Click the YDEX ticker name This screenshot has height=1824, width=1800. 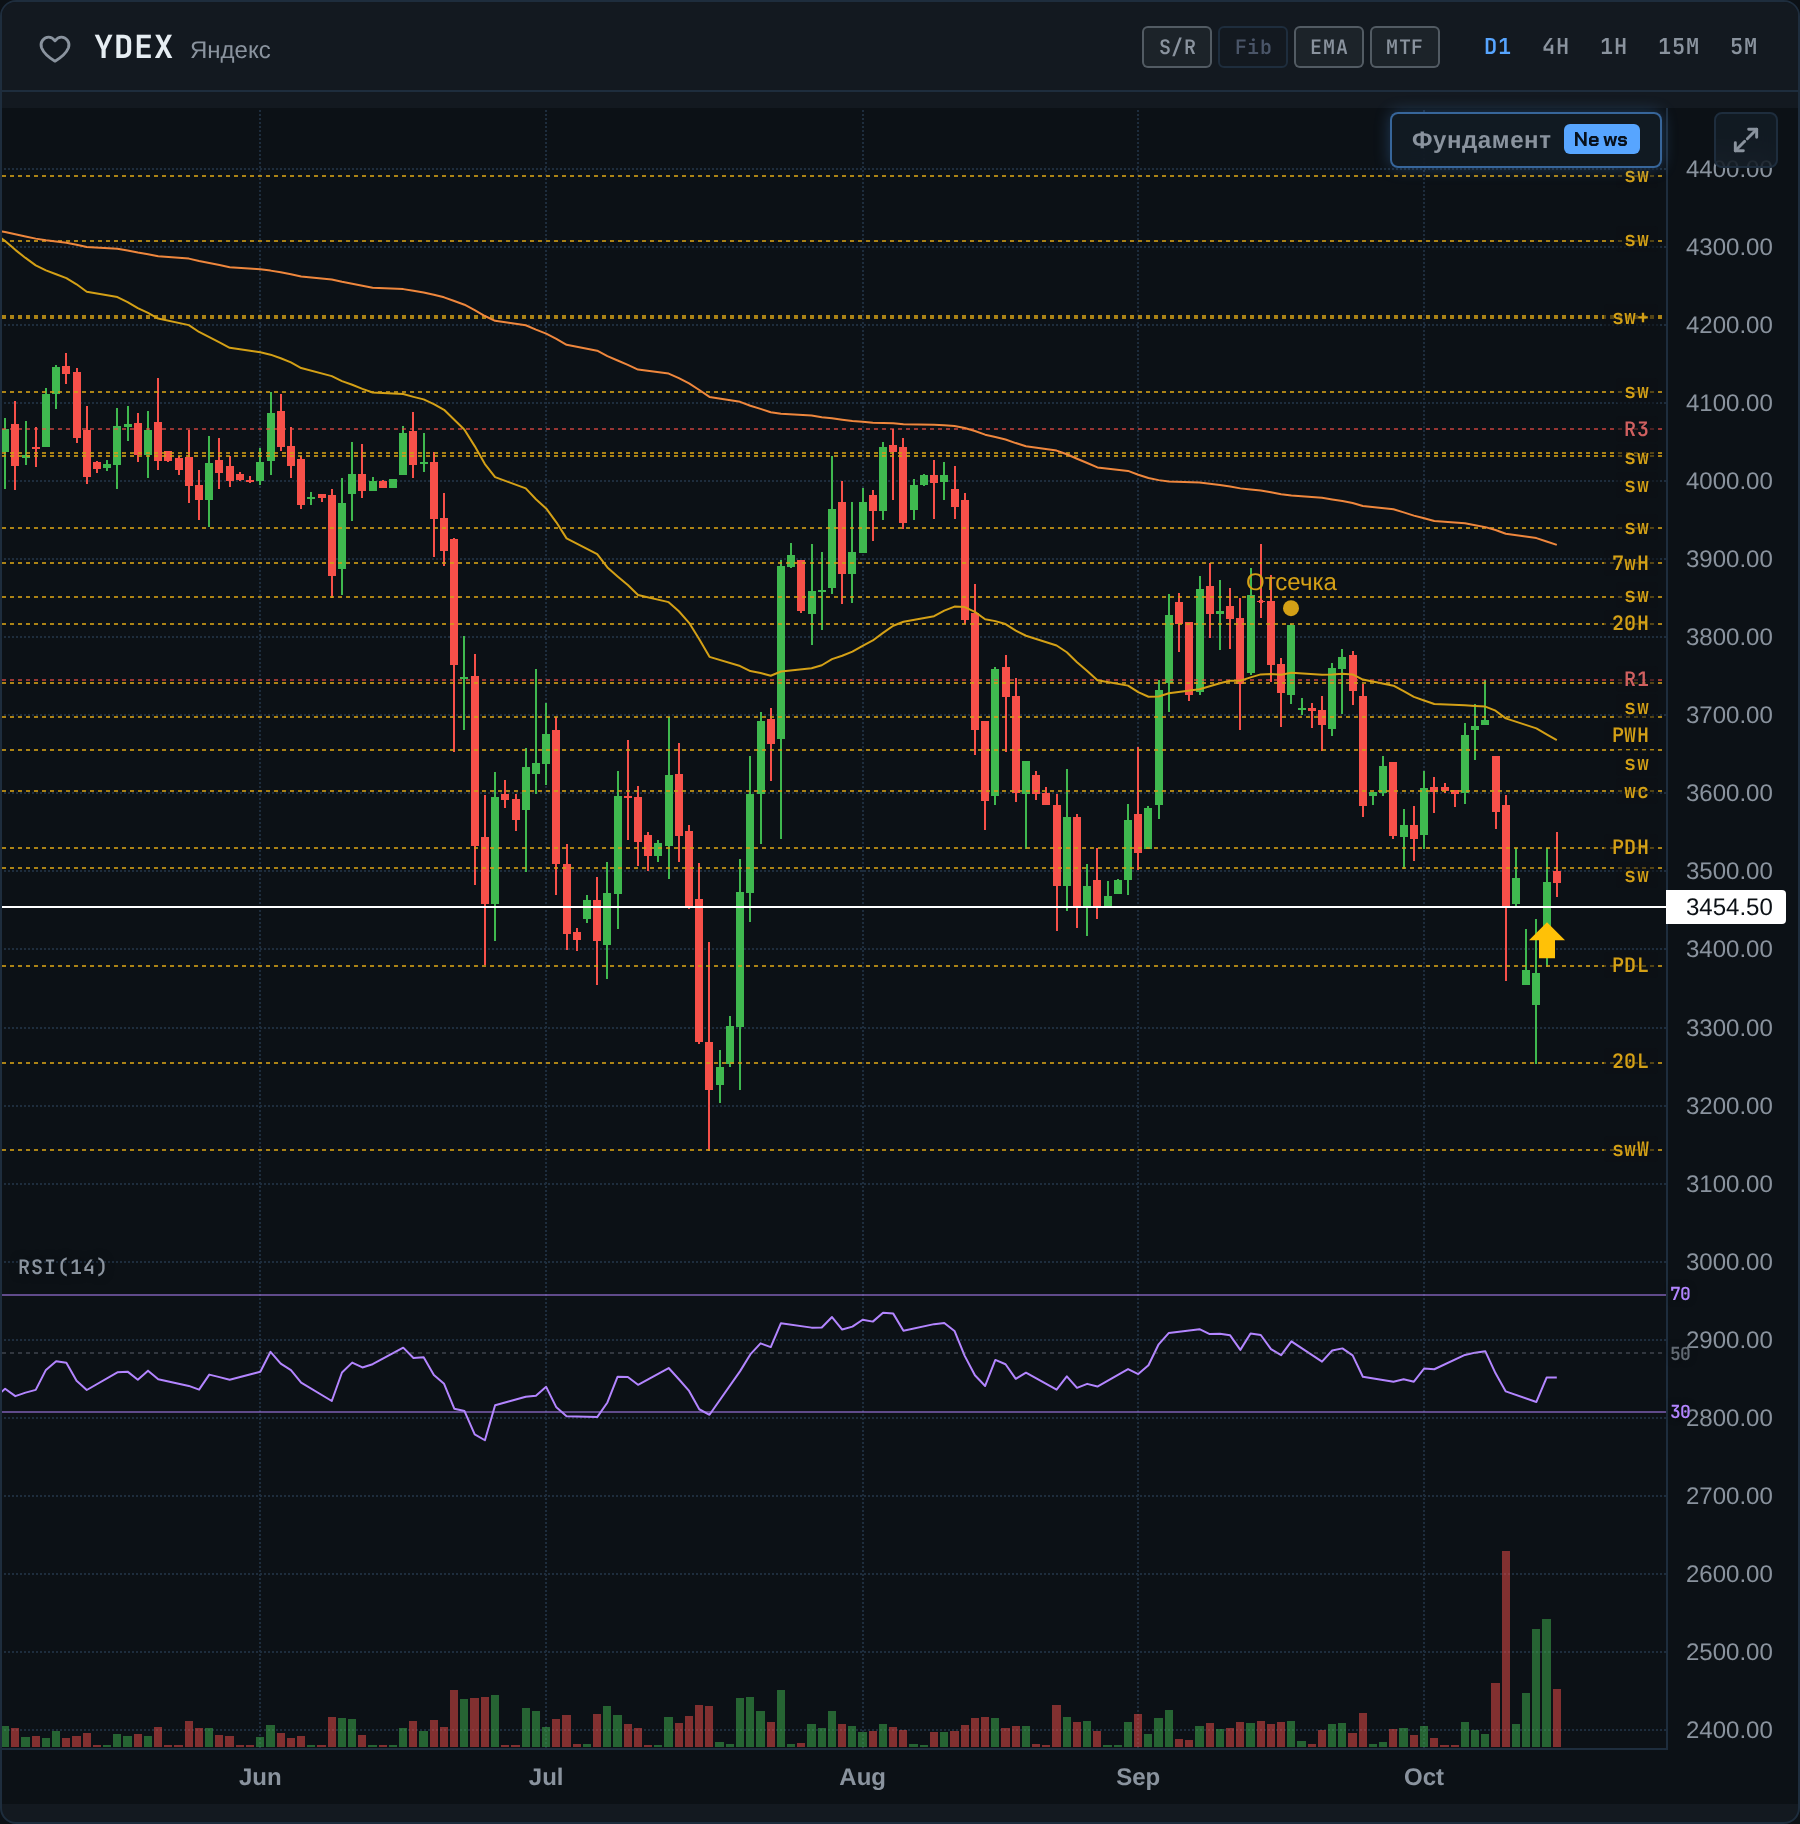point(134,47)
